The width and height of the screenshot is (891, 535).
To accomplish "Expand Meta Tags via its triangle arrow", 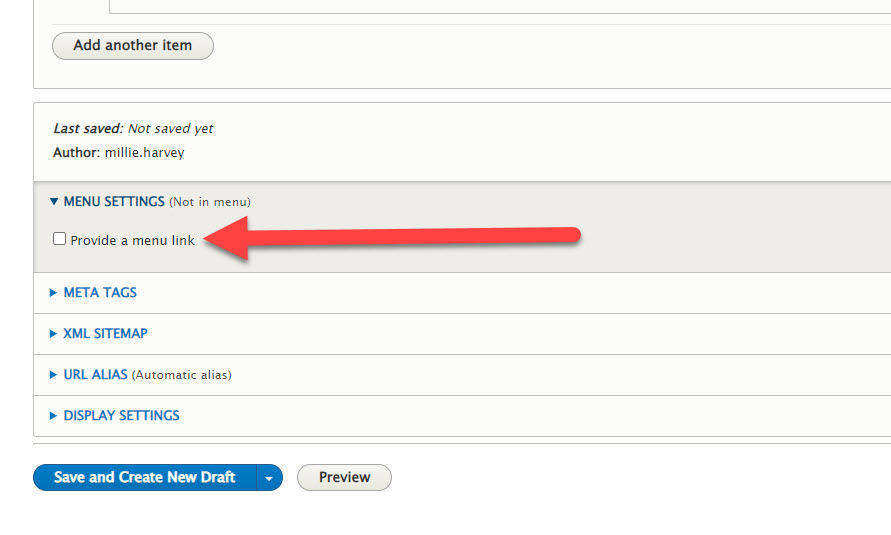I will click(53, 292).
